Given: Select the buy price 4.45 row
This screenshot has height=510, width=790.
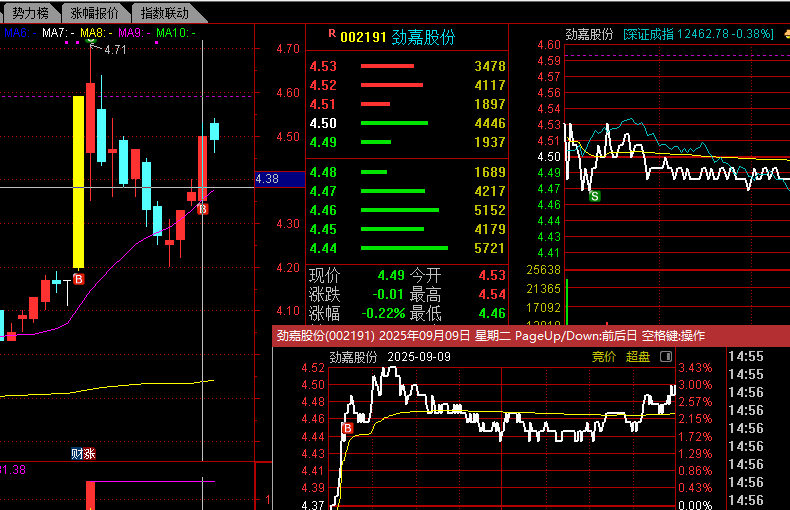Looking at the screenshot, I should coord(407,229).
